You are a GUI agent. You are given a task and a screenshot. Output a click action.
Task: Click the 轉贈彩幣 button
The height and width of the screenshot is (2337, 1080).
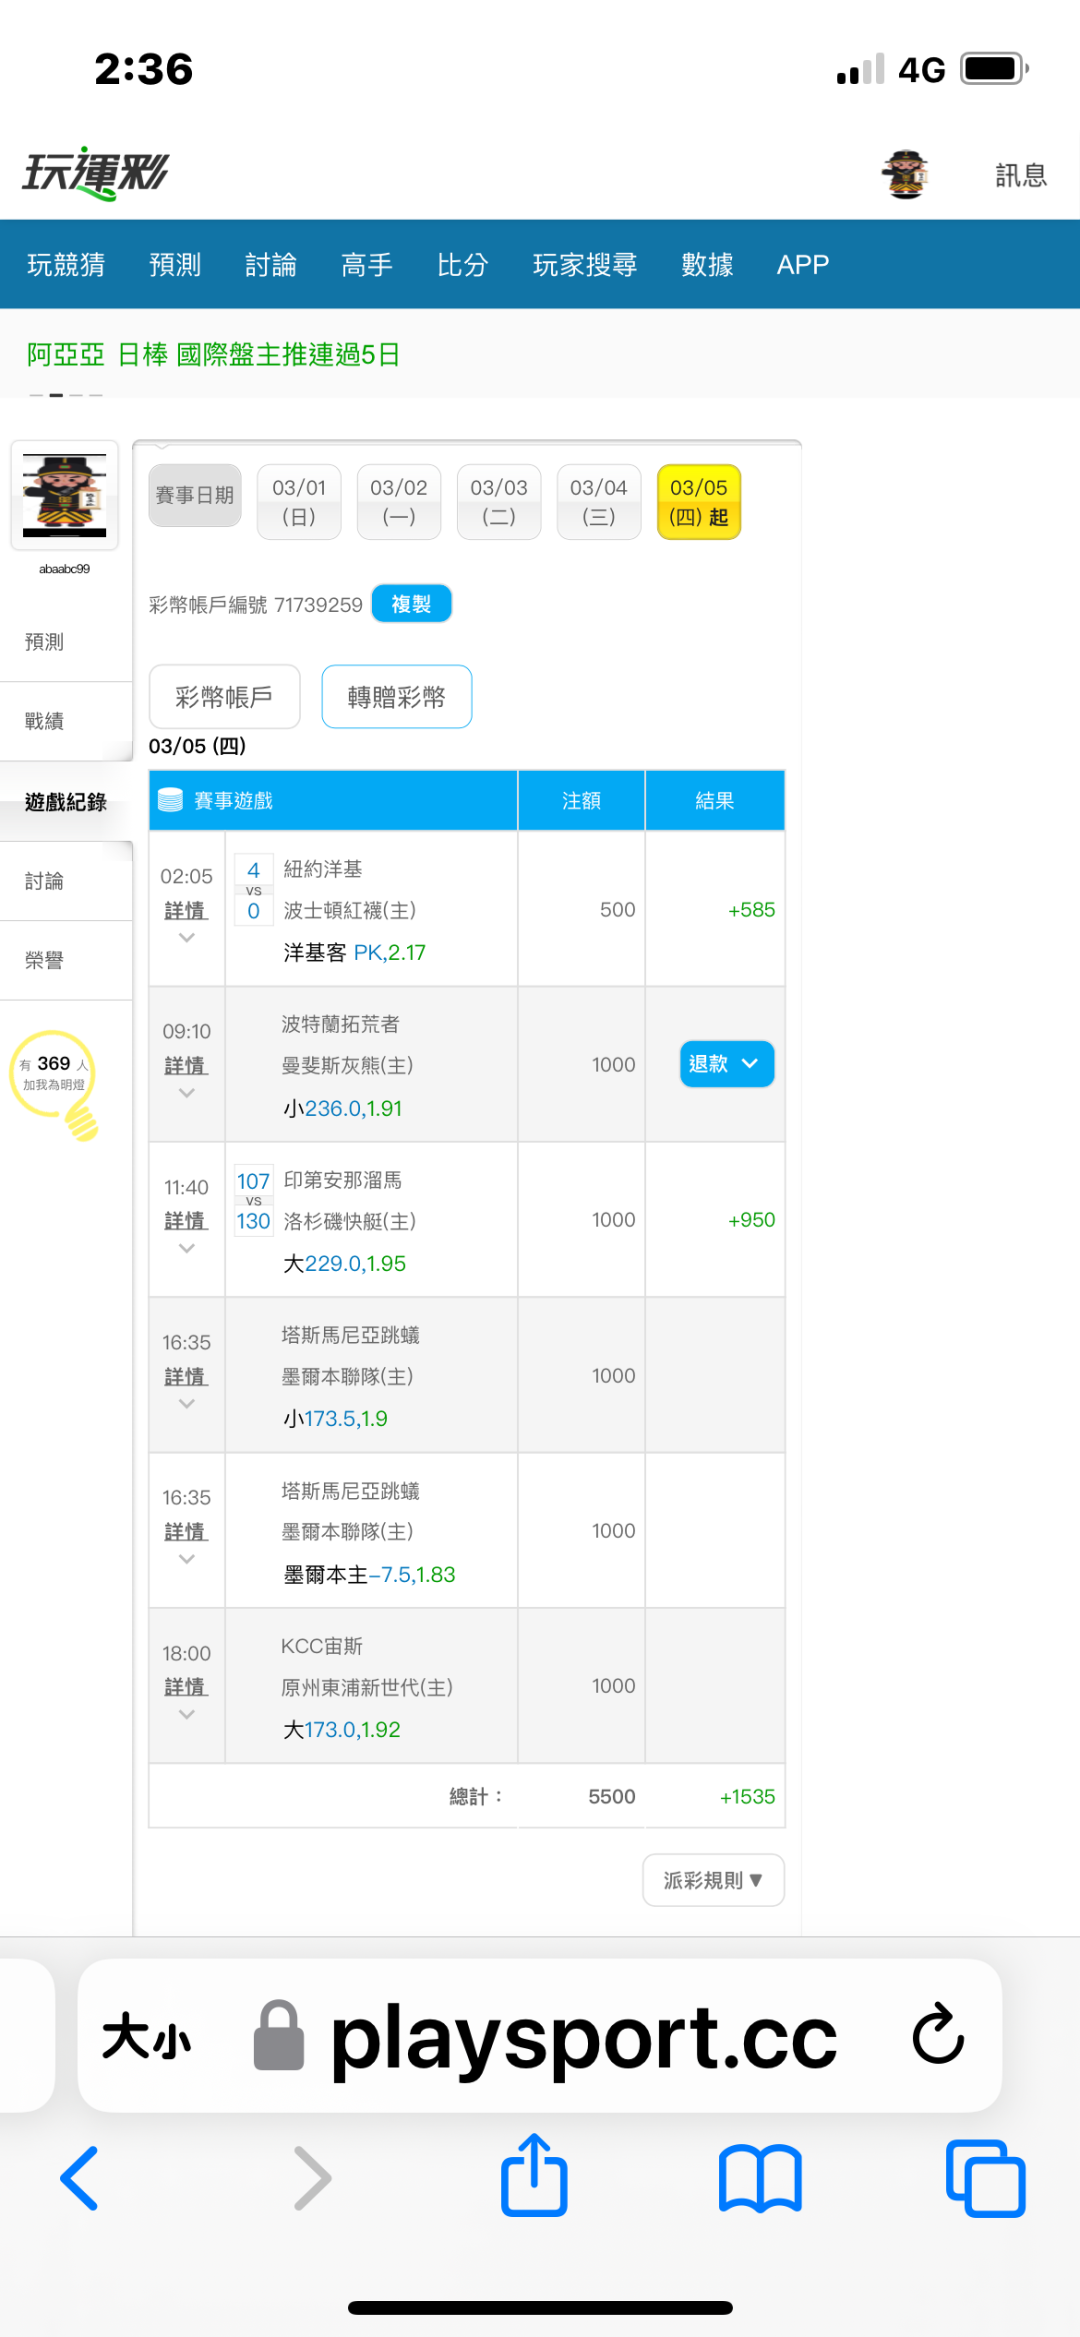coord(396,697)
